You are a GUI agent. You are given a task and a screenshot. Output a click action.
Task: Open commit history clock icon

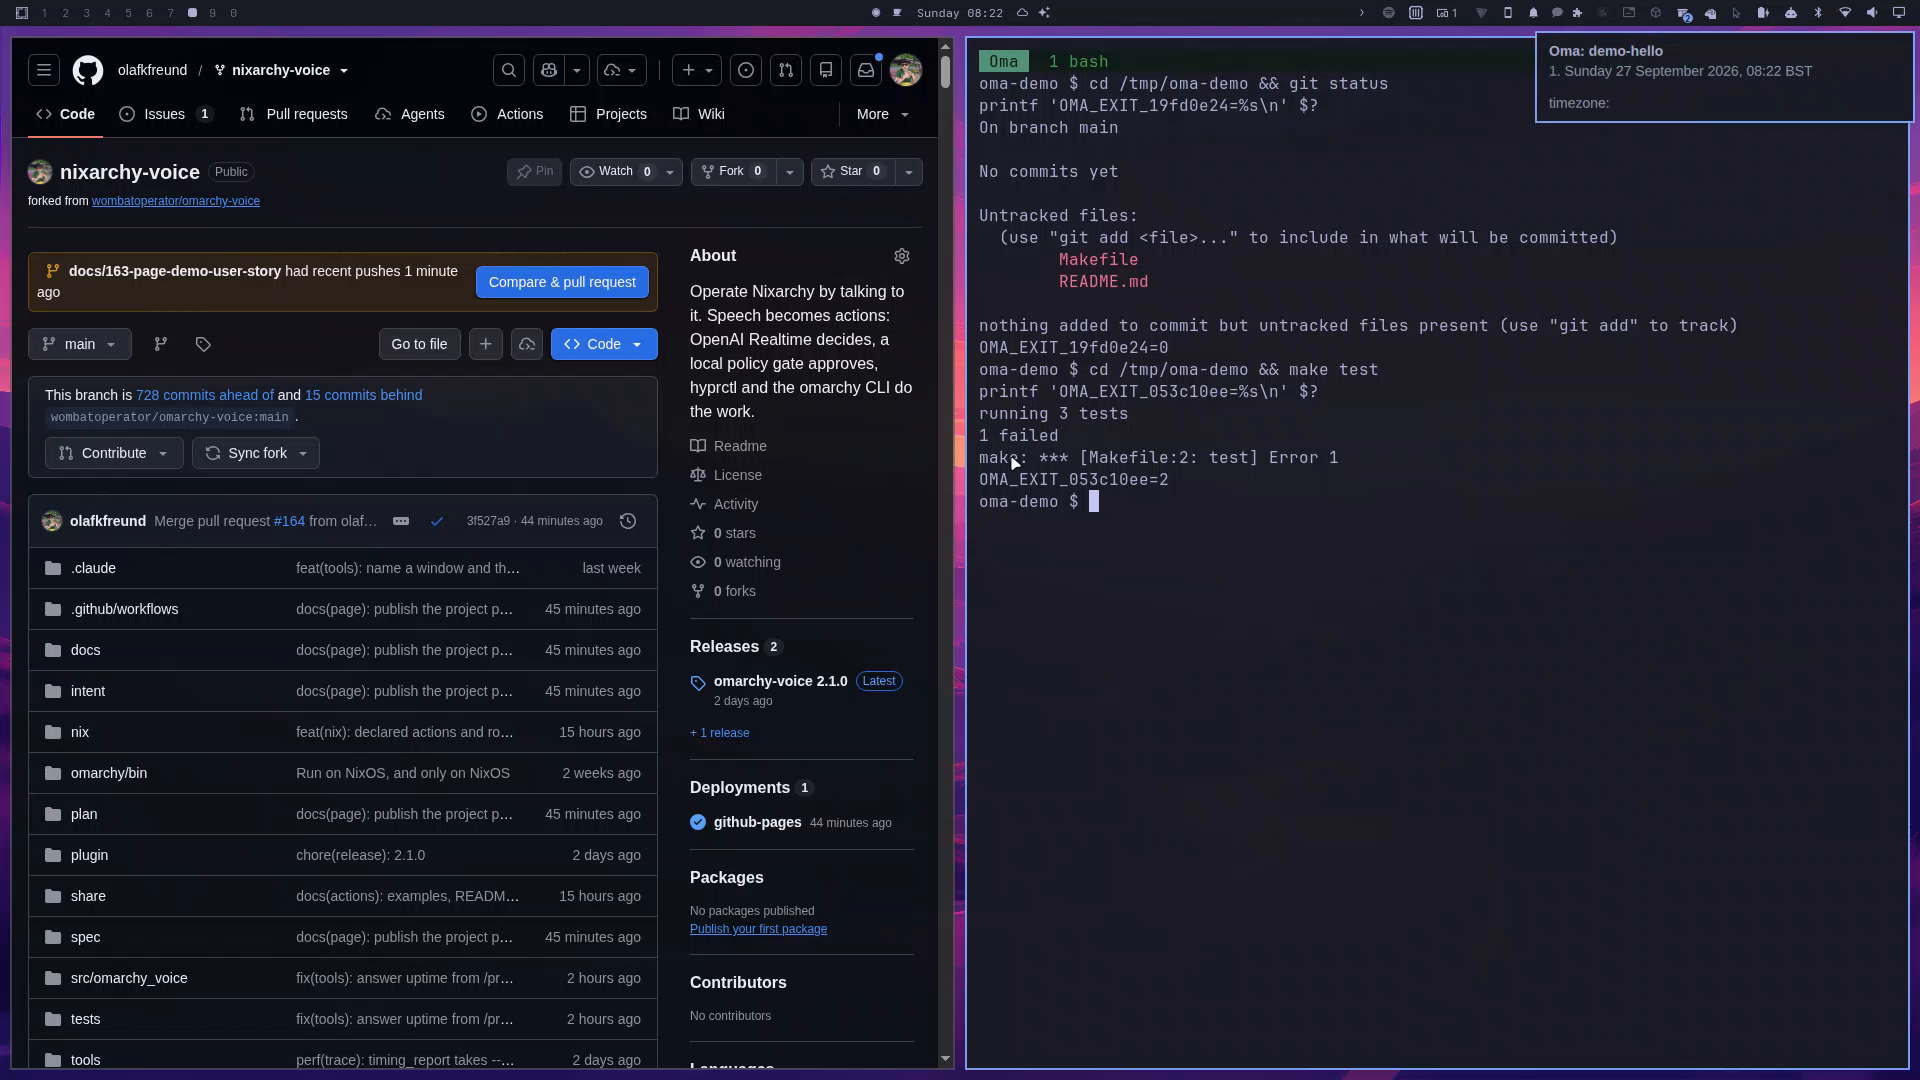pos(628,521)
